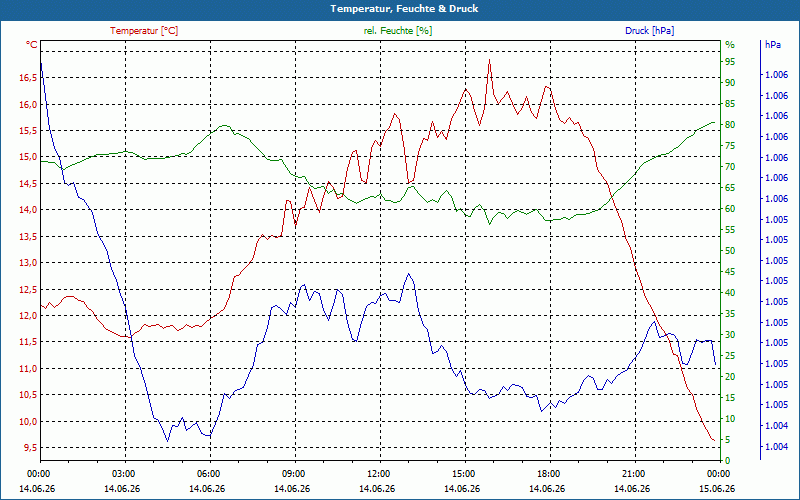The image size is (800, 500).
Task: Click the 12,0 temperature axis tick label
Action: tap(28, 315)
